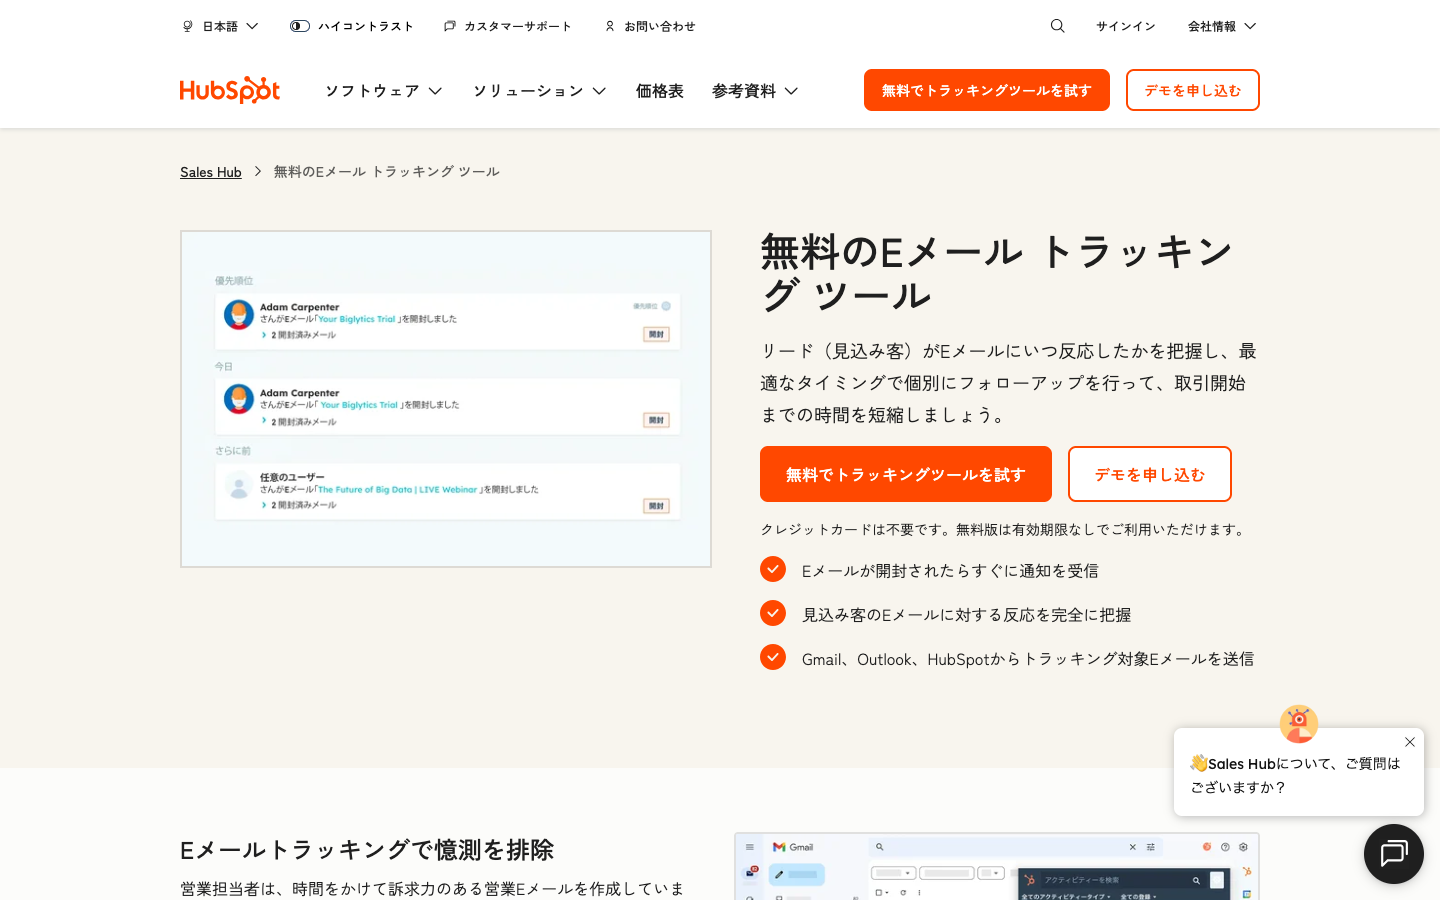1440x900 pixels.
Task: Toggle ハイコントラスト high contrast mode
Action: pos(300,25)
